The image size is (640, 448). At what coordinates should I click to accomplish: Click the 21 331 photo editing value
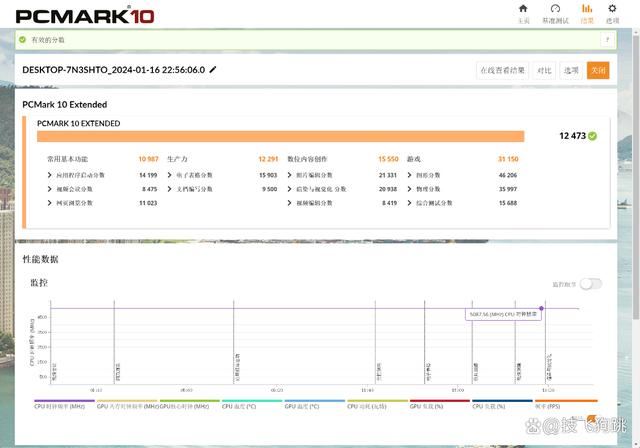(388, 175)
